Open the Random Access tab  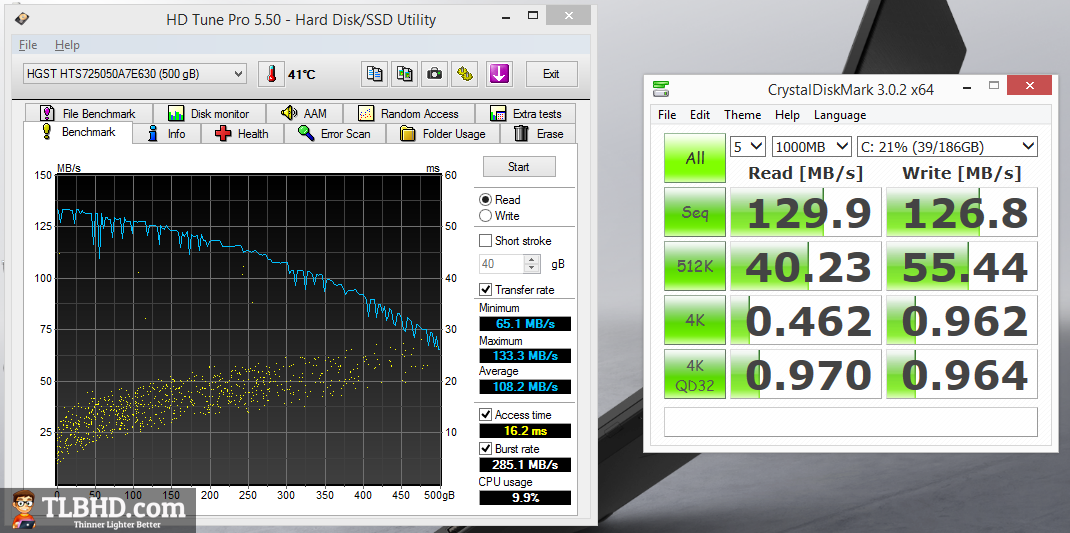[x=408, y=113]
